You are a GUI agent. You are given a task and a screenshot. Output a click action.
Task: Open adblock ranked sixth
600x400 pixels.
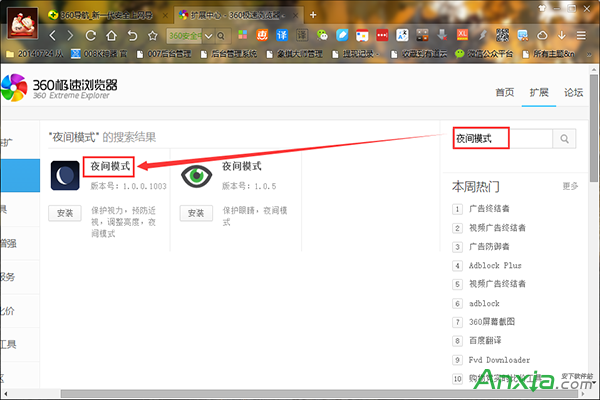[484, 304]
